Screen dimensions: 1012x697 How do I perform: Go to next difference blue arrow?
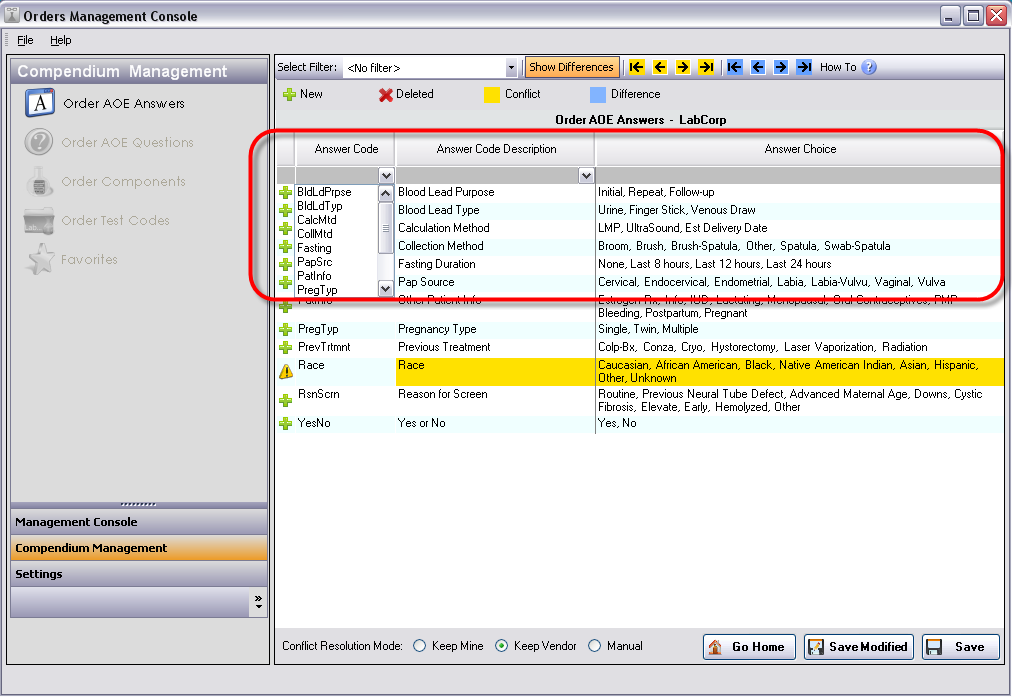click(x=781, y=67)
